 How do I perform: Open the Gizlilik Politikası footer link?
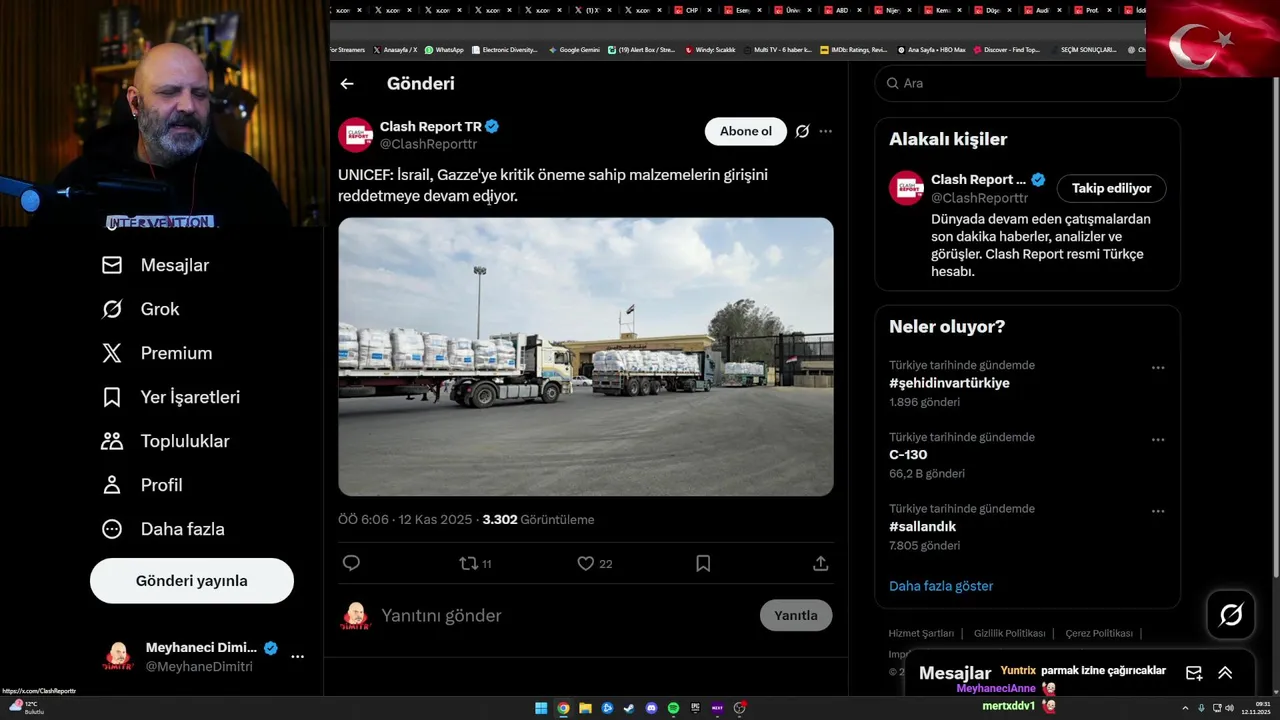(x=1009, y=634)
